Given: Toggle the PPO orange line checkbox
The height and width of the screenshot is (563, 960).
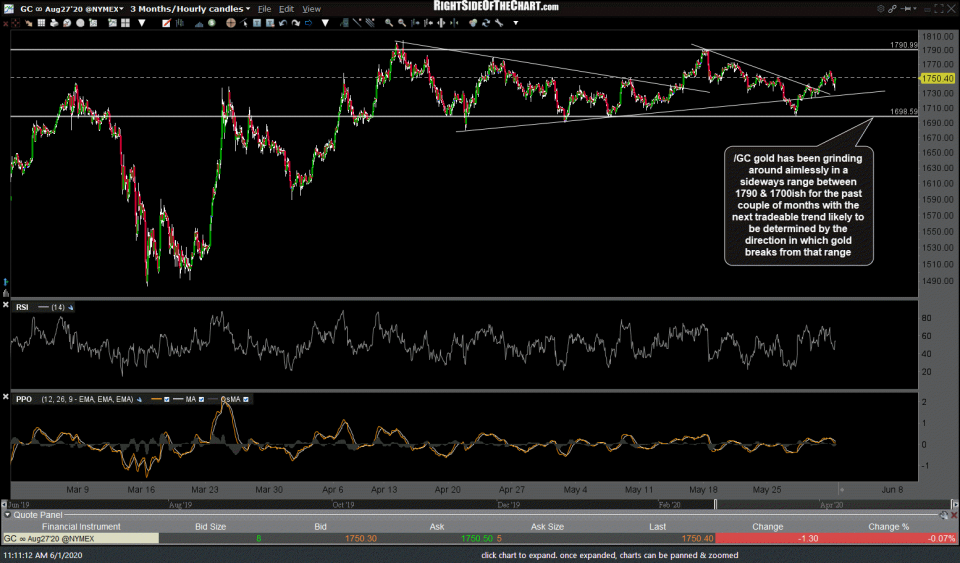Looking at the screenshot, I should tap(166, 399).
